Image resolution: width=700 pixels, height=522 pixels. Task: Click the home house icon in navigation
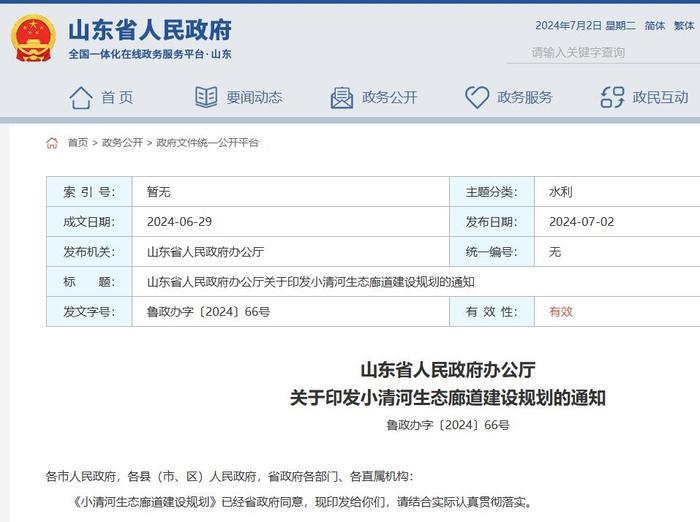point(81,97)
